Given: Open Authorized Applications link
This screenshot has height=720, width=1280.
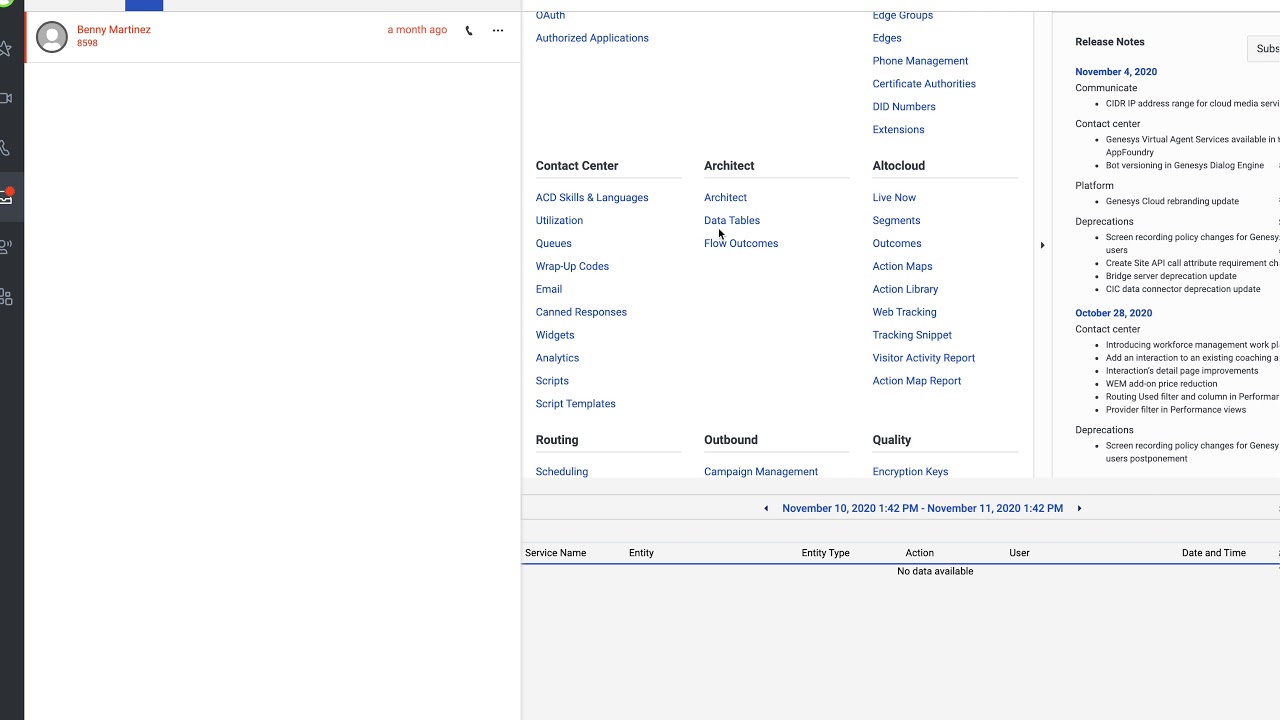Looking at the screenshot, I should click(x=592, y=38).
